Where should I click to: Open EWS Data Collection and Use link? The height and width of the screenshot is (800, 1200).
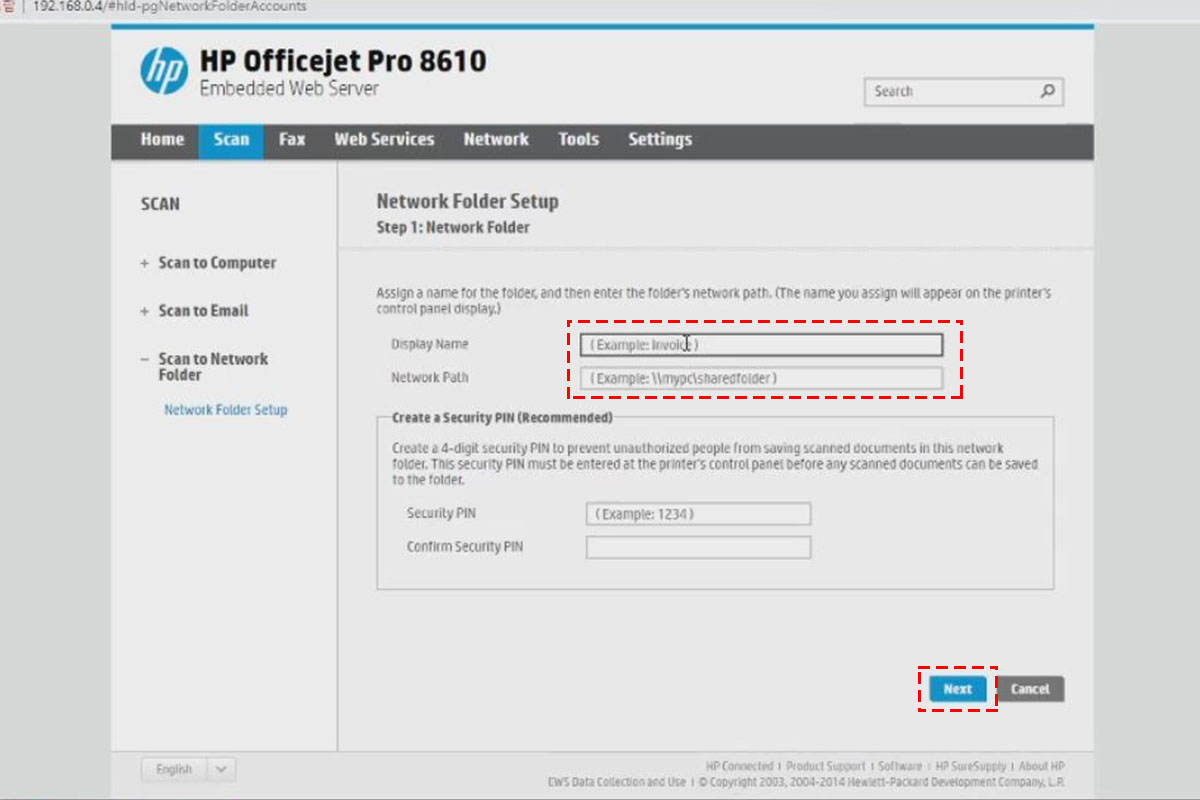click(x=617, y=782)
